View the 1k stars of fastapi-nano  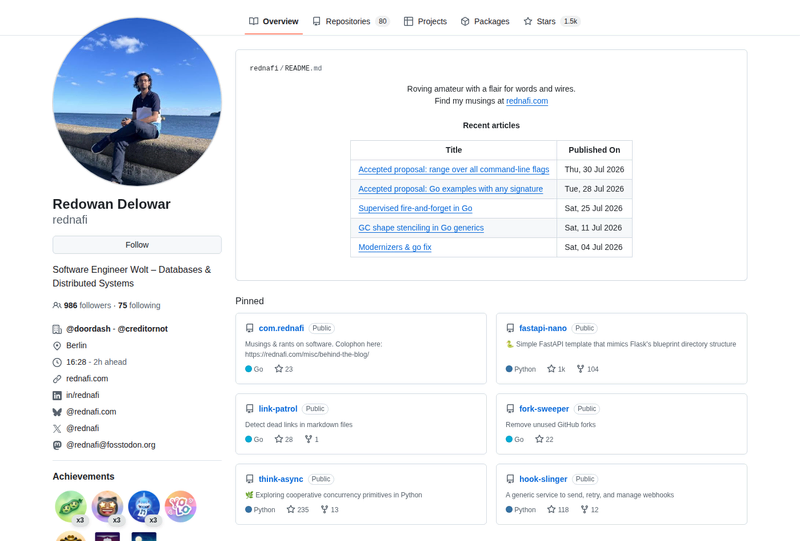(x=556, y=369)
